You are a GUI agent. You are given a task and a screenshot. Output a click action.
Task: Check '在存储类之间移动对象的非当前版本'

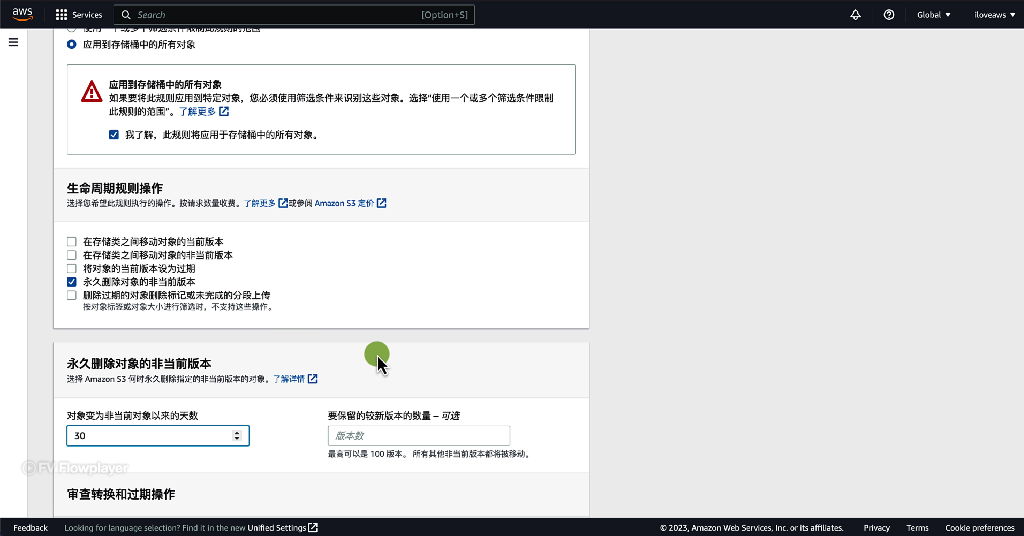tap(72, 255)
